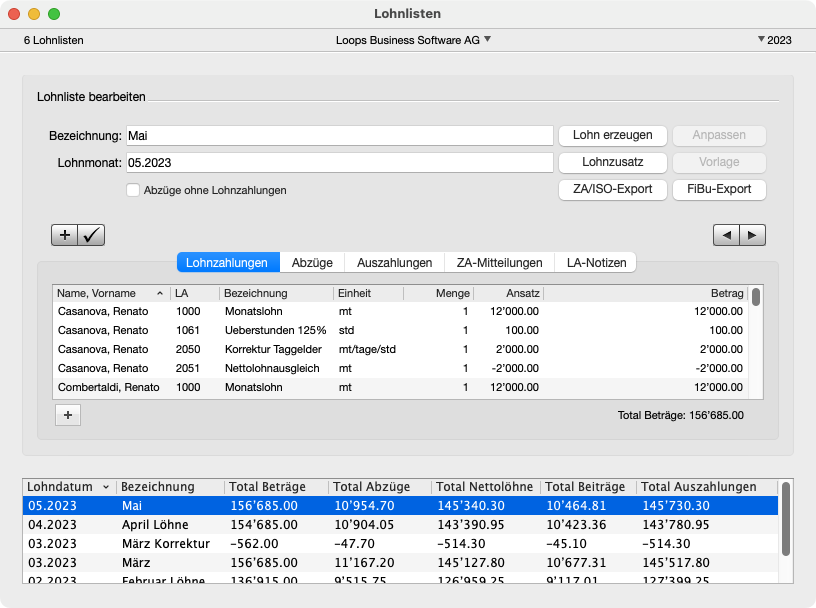Open the Loops Business Software AG dropdown

(x=414, y=40)
